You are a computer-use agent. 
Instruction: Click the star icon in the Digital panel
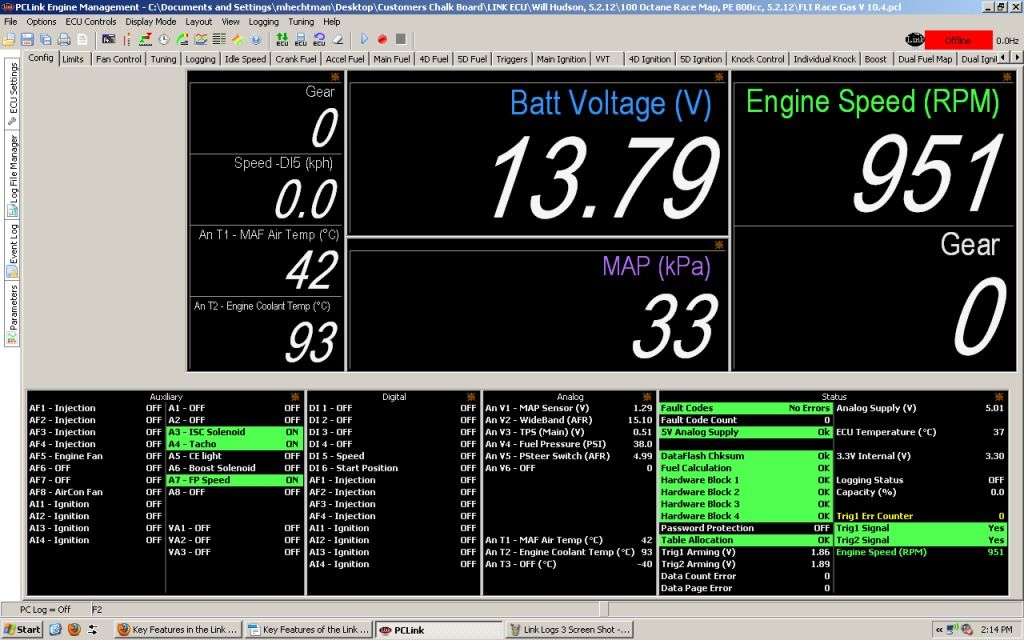point(471,397)
